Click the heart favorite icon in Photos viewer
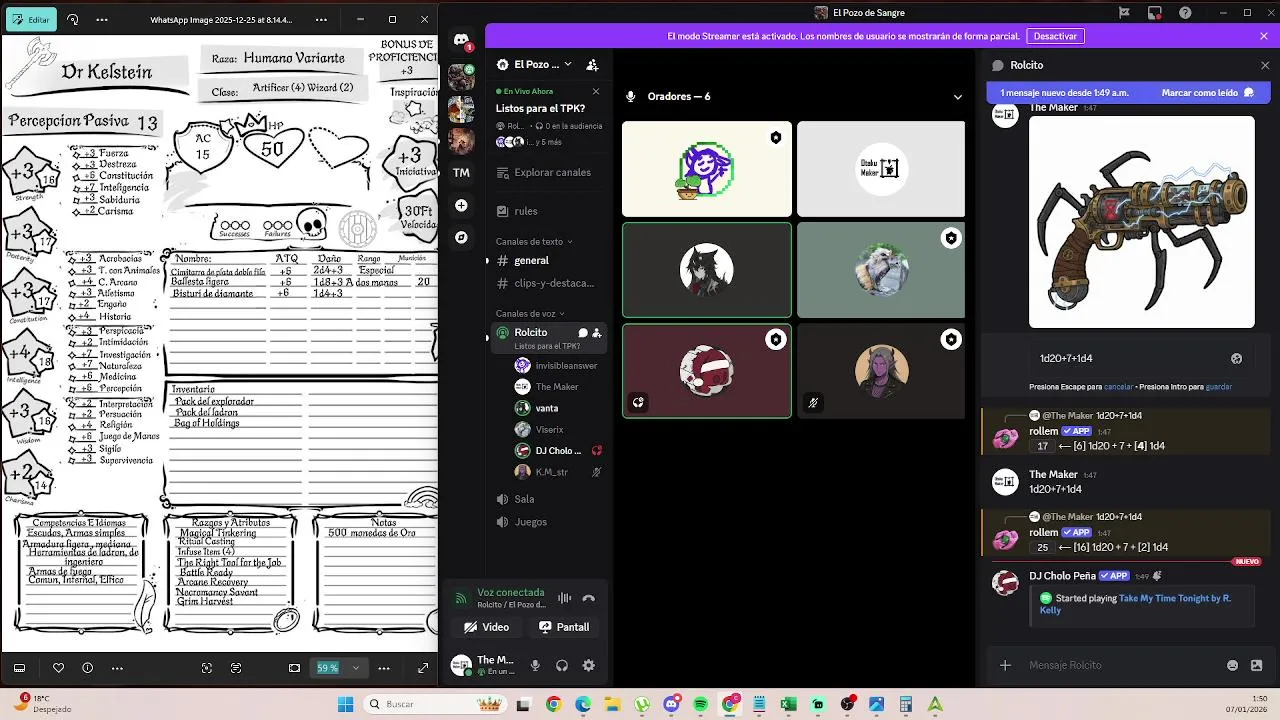 click(x=58, y=668)
